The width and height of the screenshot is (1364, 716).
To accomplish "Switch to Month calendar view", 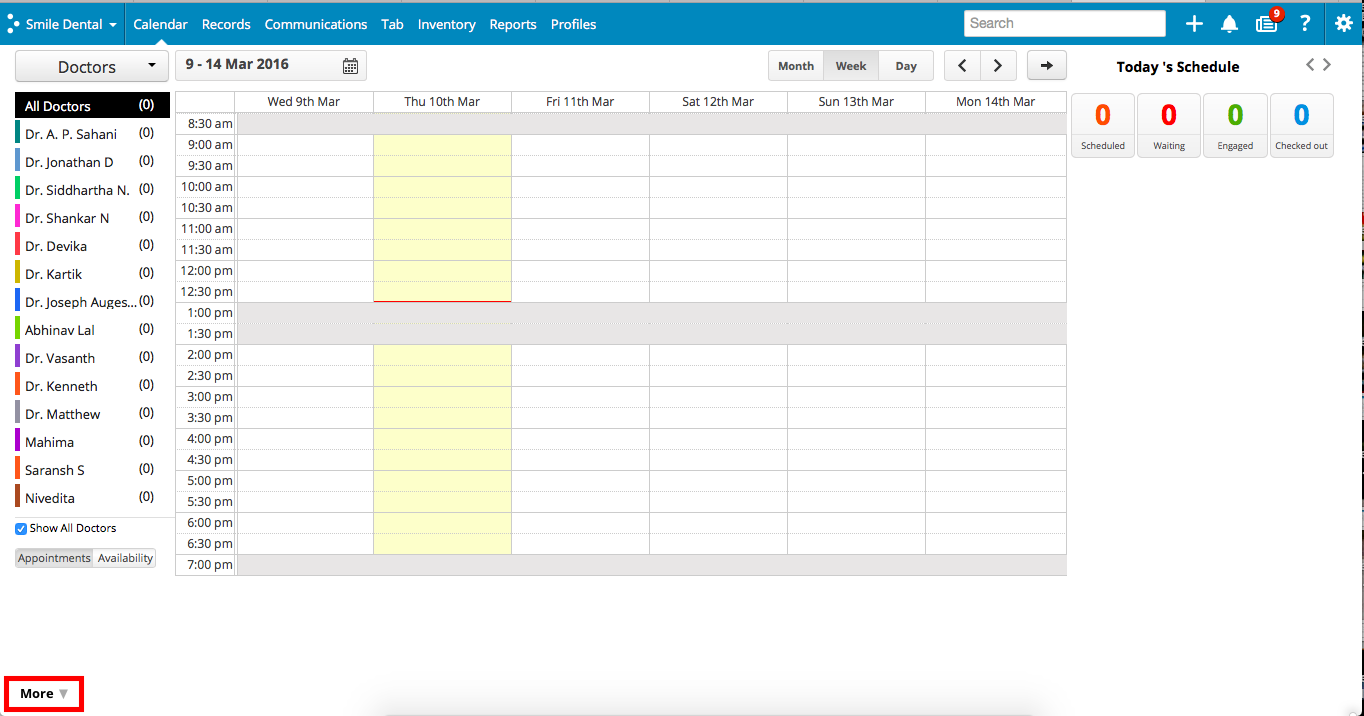I will coord(795,64).
